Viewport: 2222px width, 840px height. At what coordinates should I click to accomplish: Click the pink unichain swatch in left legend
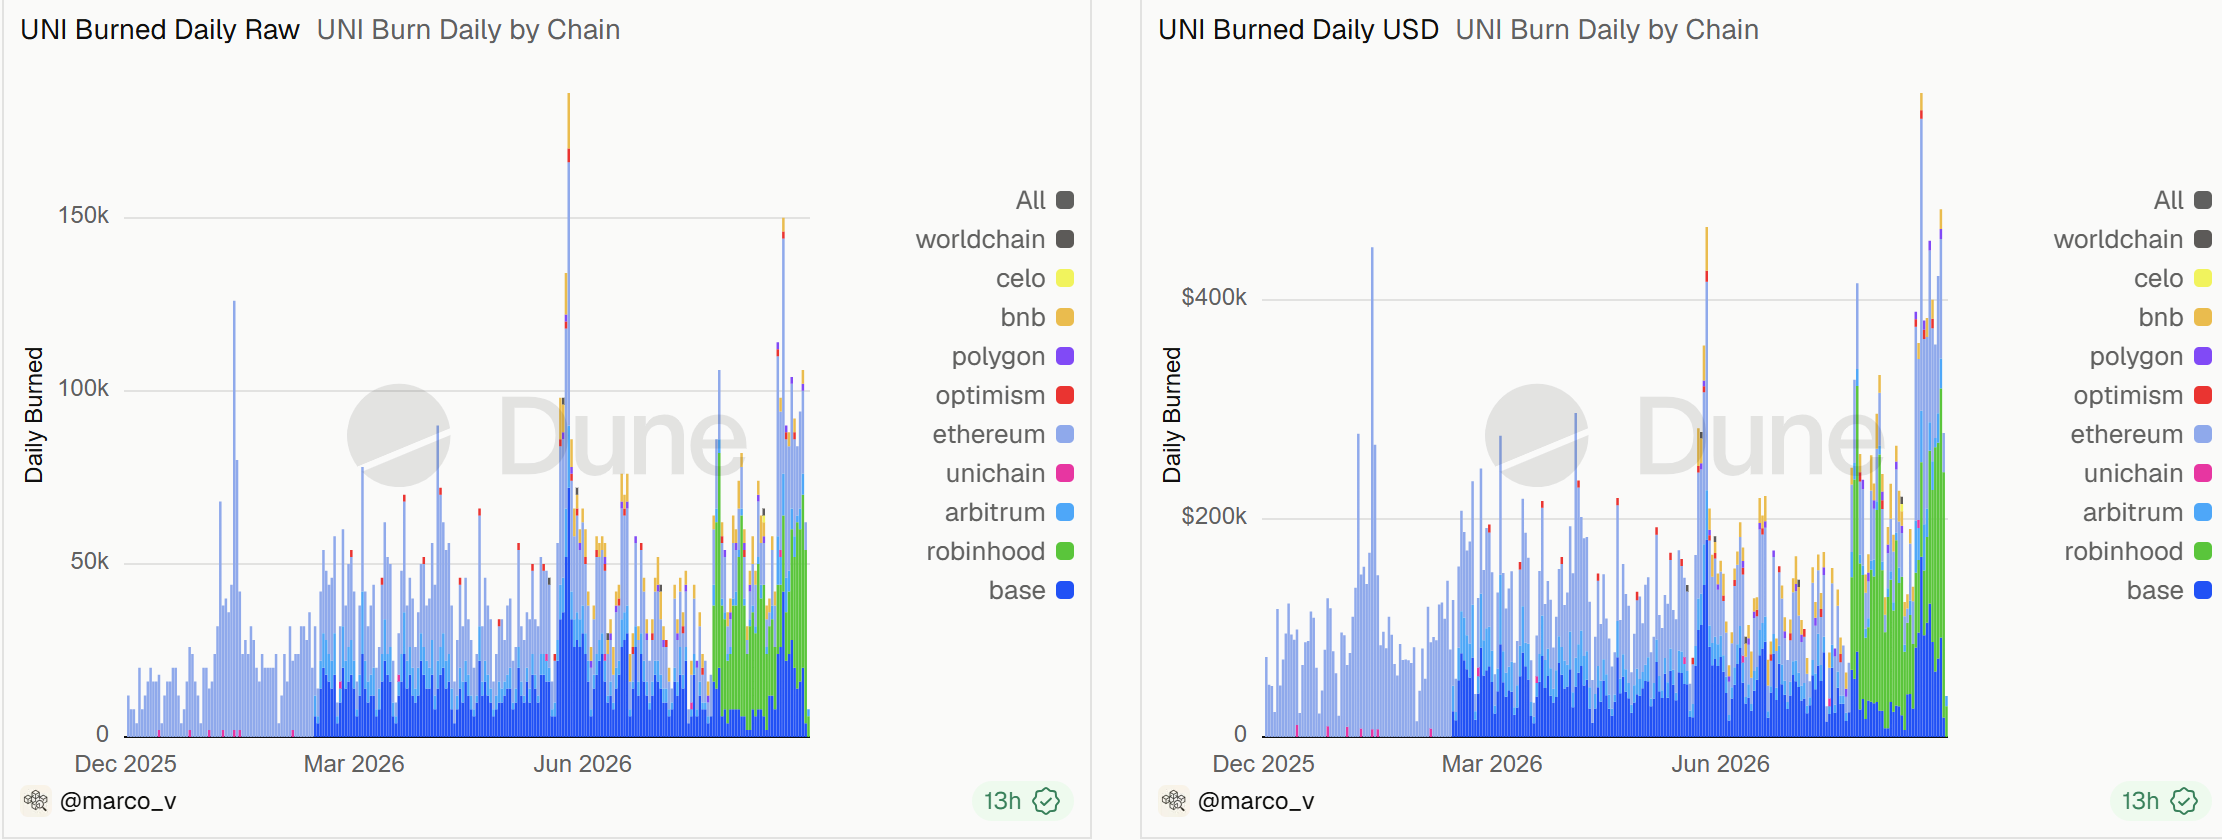pos(1065,473)
